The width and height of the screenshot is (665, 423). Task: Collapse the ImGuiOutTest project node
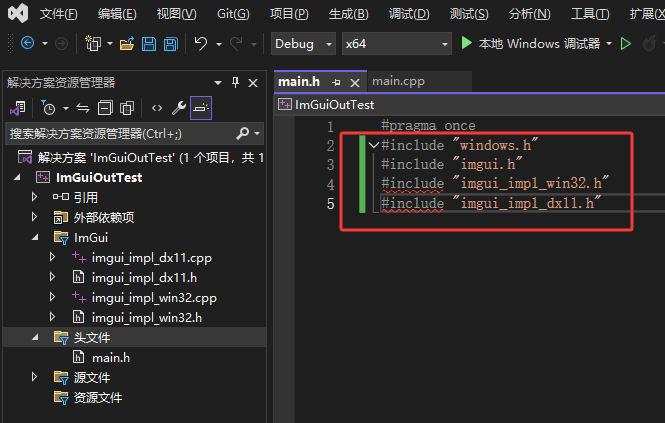click(x=17, y=177)
